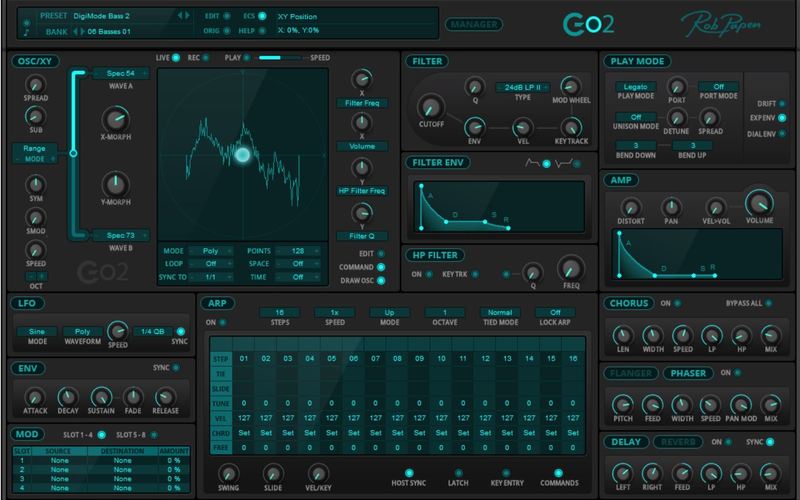
Task: Toggle the LIVE indicator on XY pad
Action: click(x=176, y=58)
